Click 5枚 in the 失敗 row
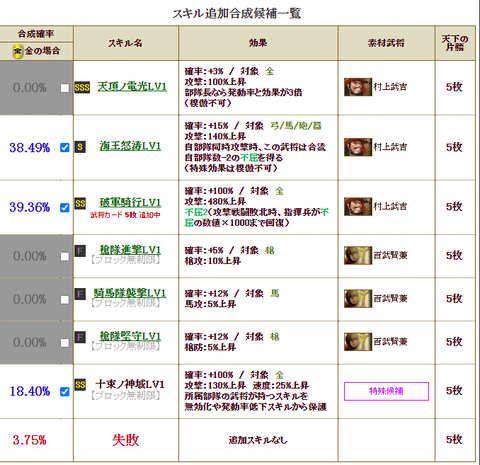 [x=454, y=439]
